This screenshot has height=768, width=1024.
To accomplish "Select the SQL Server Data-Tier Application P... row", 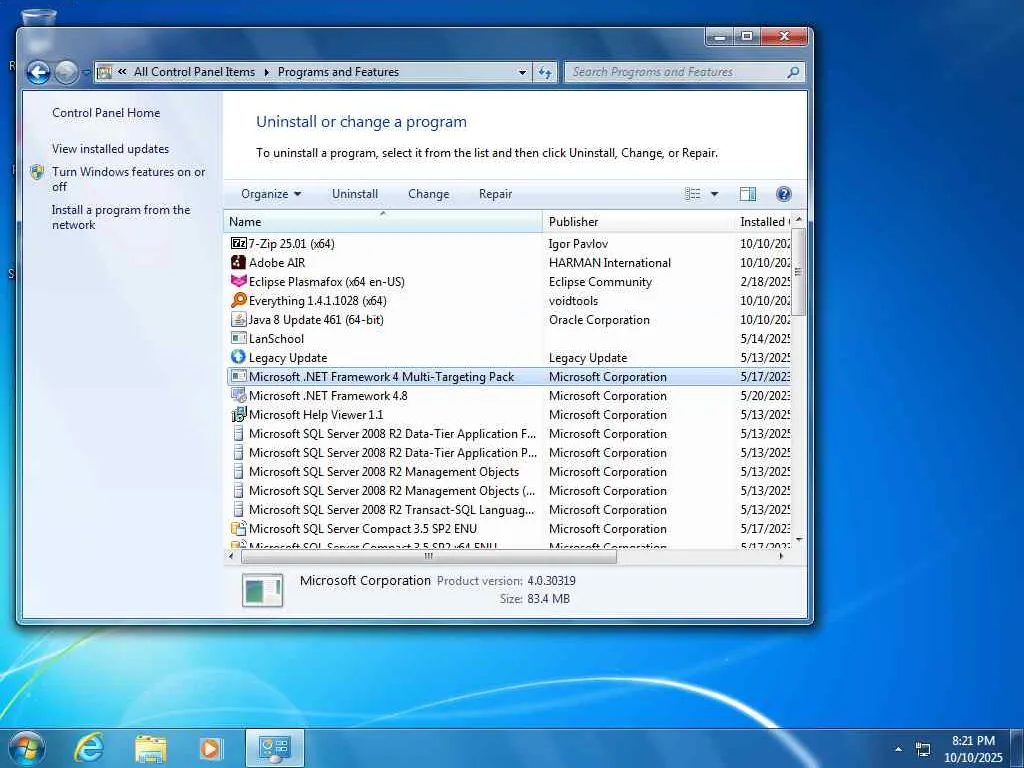I will pos(507,453).
